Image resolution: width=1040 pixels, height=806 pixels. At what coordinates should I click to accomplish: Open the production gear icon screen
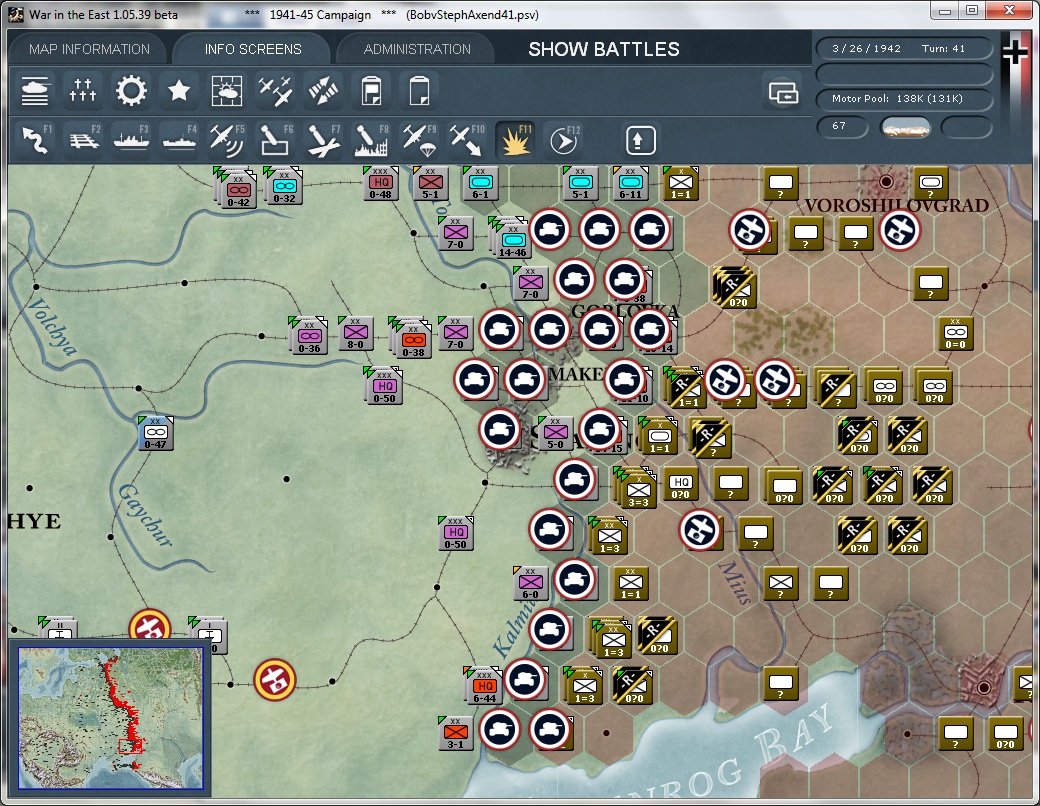point(131,91)
